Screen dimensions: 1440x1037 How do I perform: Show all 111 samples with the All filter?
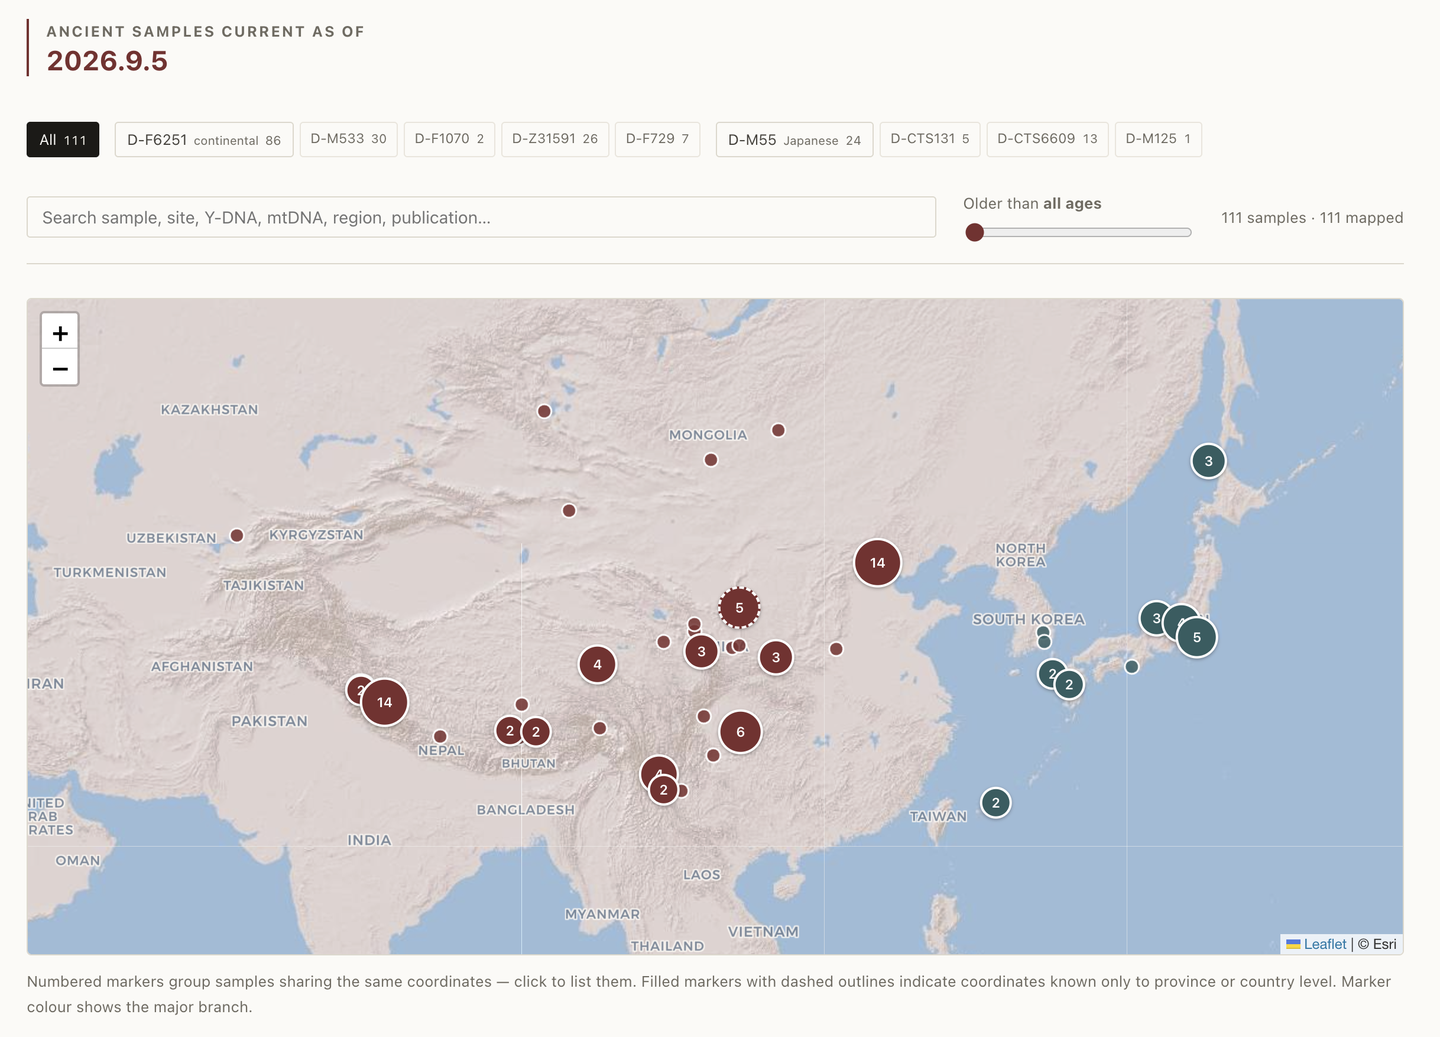click(x=63, y=140)
